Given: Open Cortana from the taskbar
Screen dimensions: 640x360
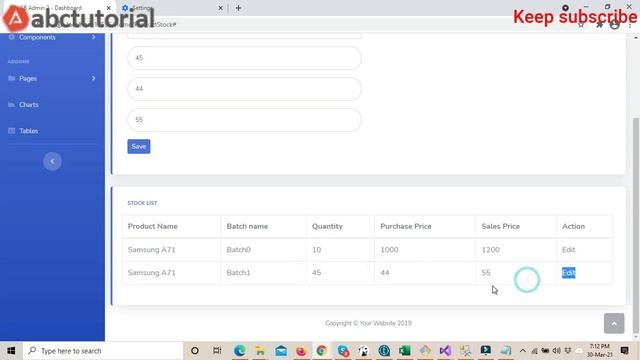Looking at the screenshot, I should (195, 351).
